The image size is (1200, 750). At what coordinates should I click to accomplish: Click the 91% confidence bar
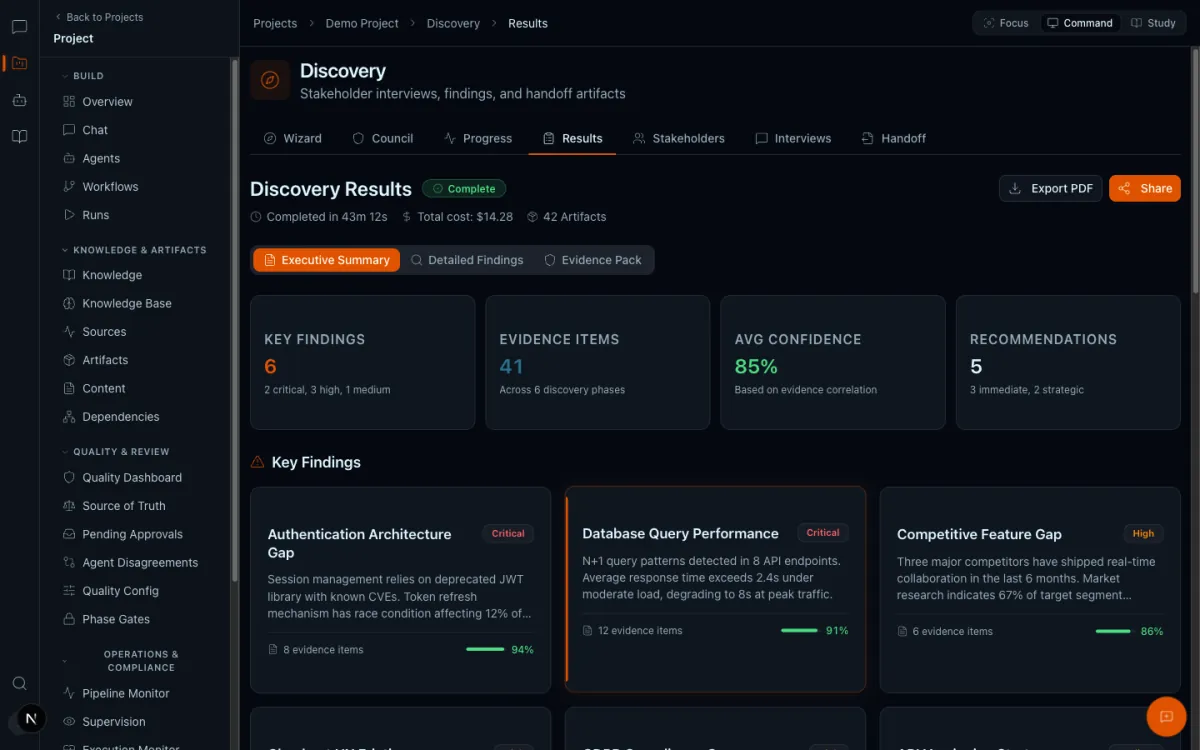799,630
